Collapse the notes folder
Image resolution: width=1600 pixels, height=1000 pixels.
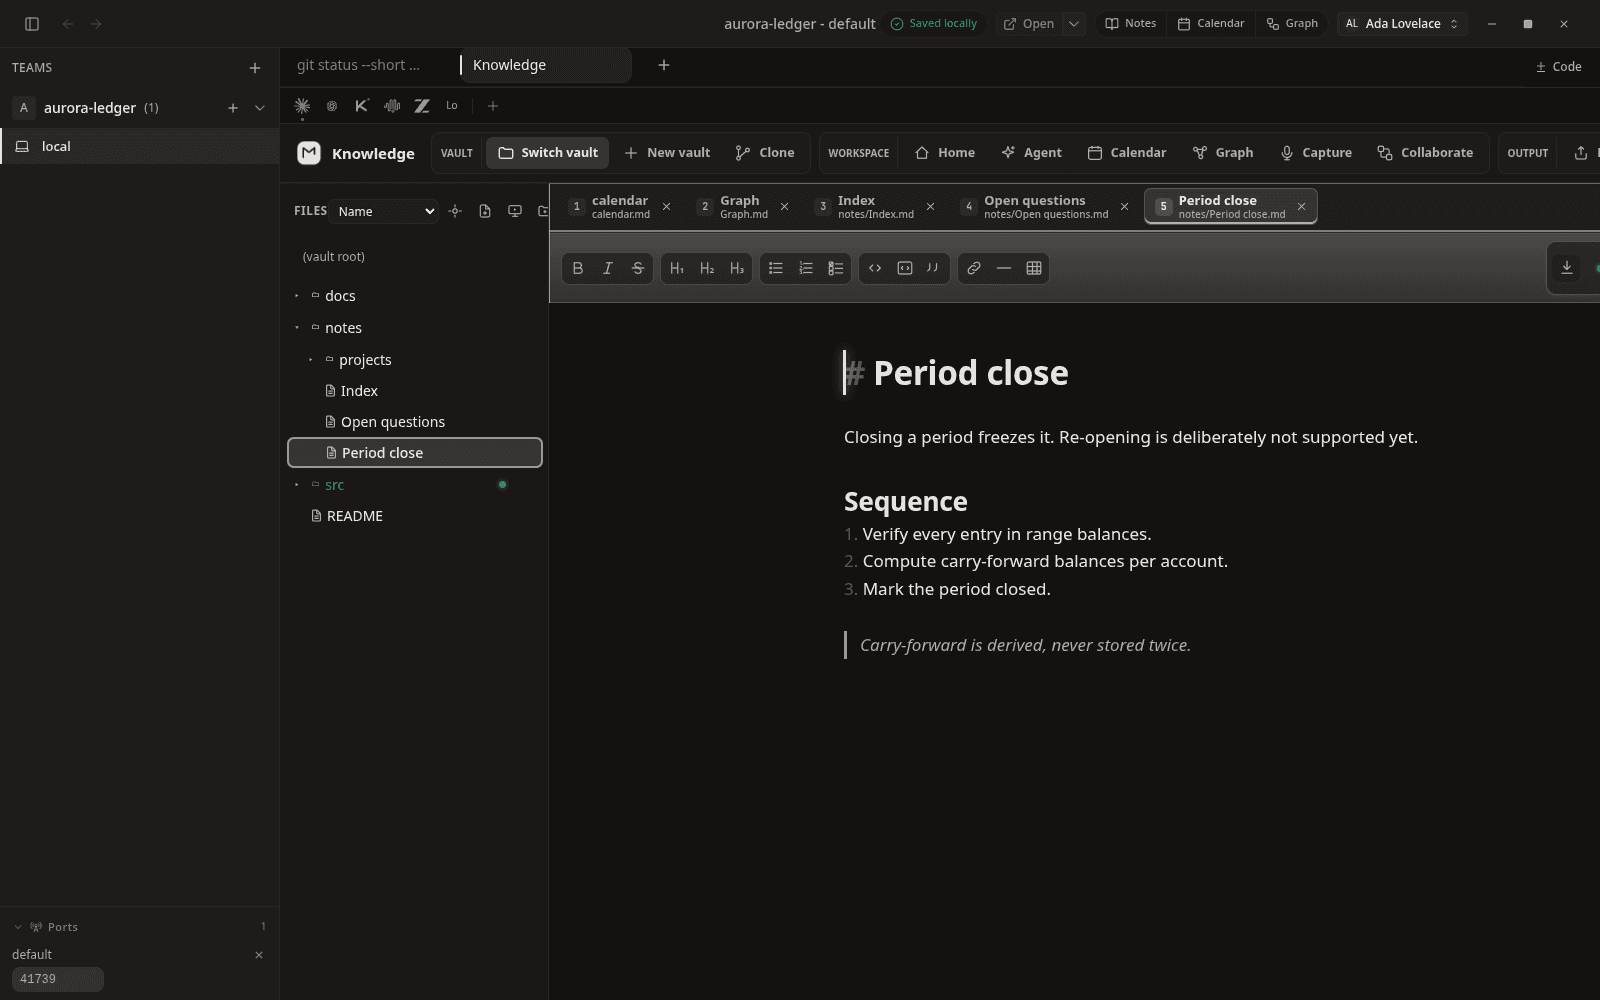297,328
